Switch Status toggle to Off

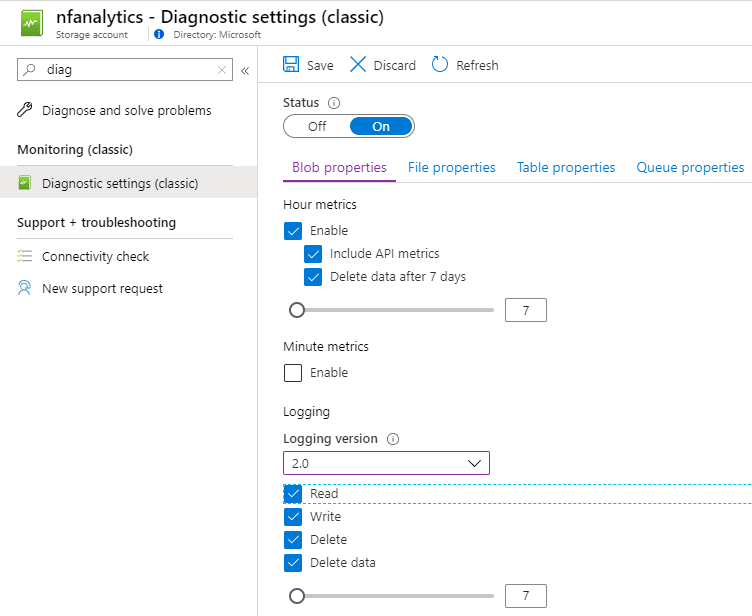[317, 126]
